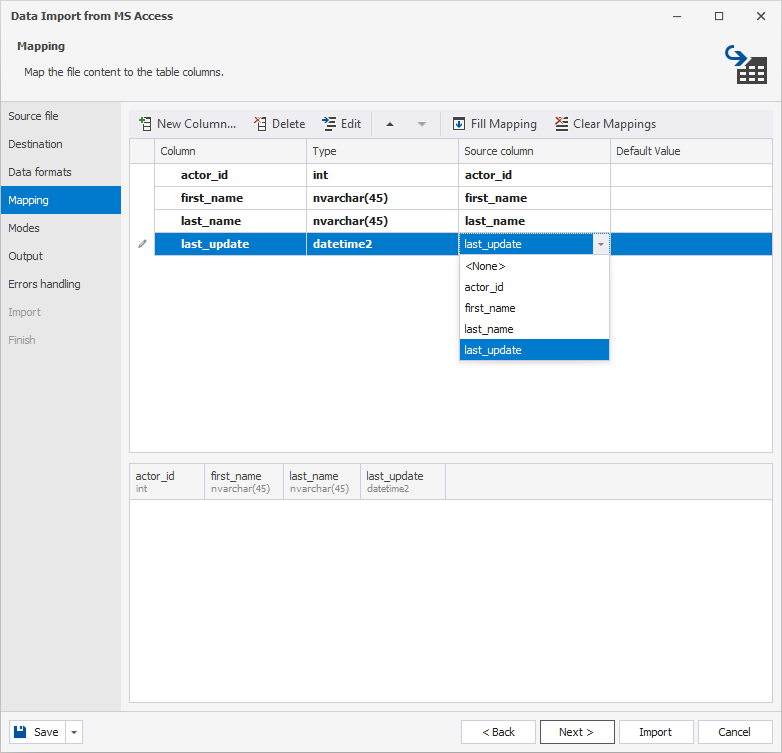This screenshot has height=753, width=782.
Task: Click the Cancel button
Action: [x=735, y=732]
